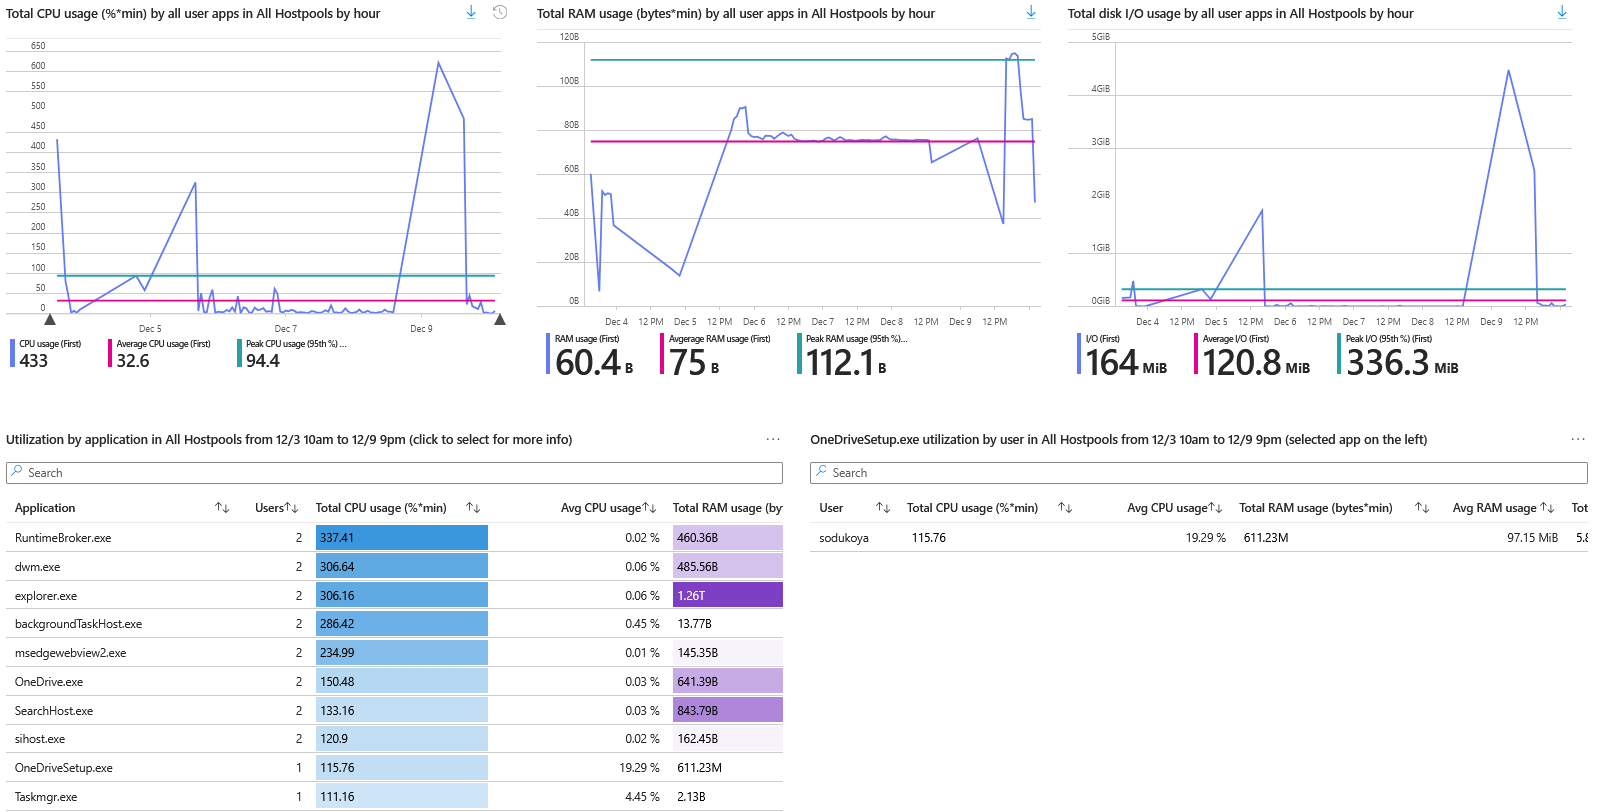This screenshot has width=1601, height=812.
Task: Click the 19.29 % Avg CPU cell for OneDriveSetup.exe
Action: tap(639, 768)
